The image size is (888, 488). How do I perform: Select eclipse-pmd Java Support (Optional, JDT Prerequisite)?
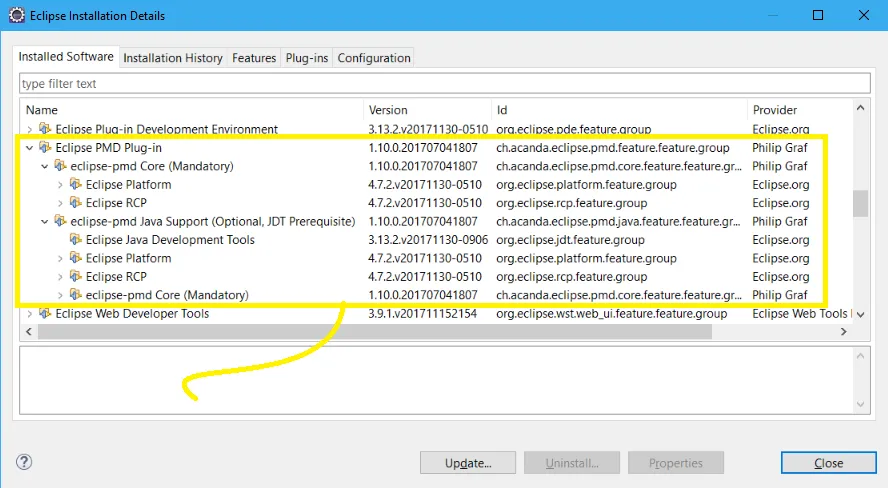tap(213, 221)
